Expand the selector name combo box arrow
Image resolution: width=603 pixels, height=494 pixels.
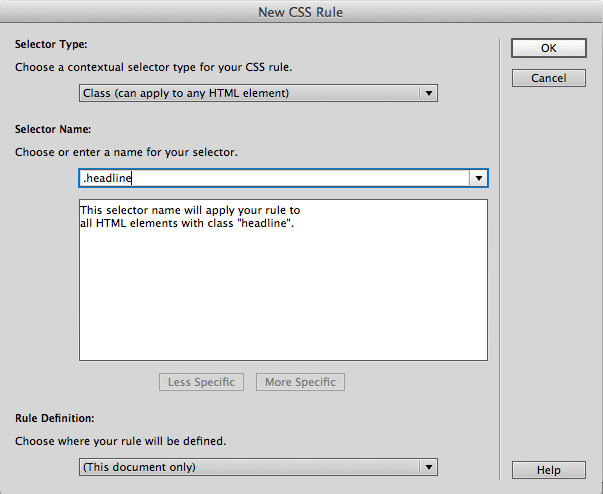pos(479,178)
